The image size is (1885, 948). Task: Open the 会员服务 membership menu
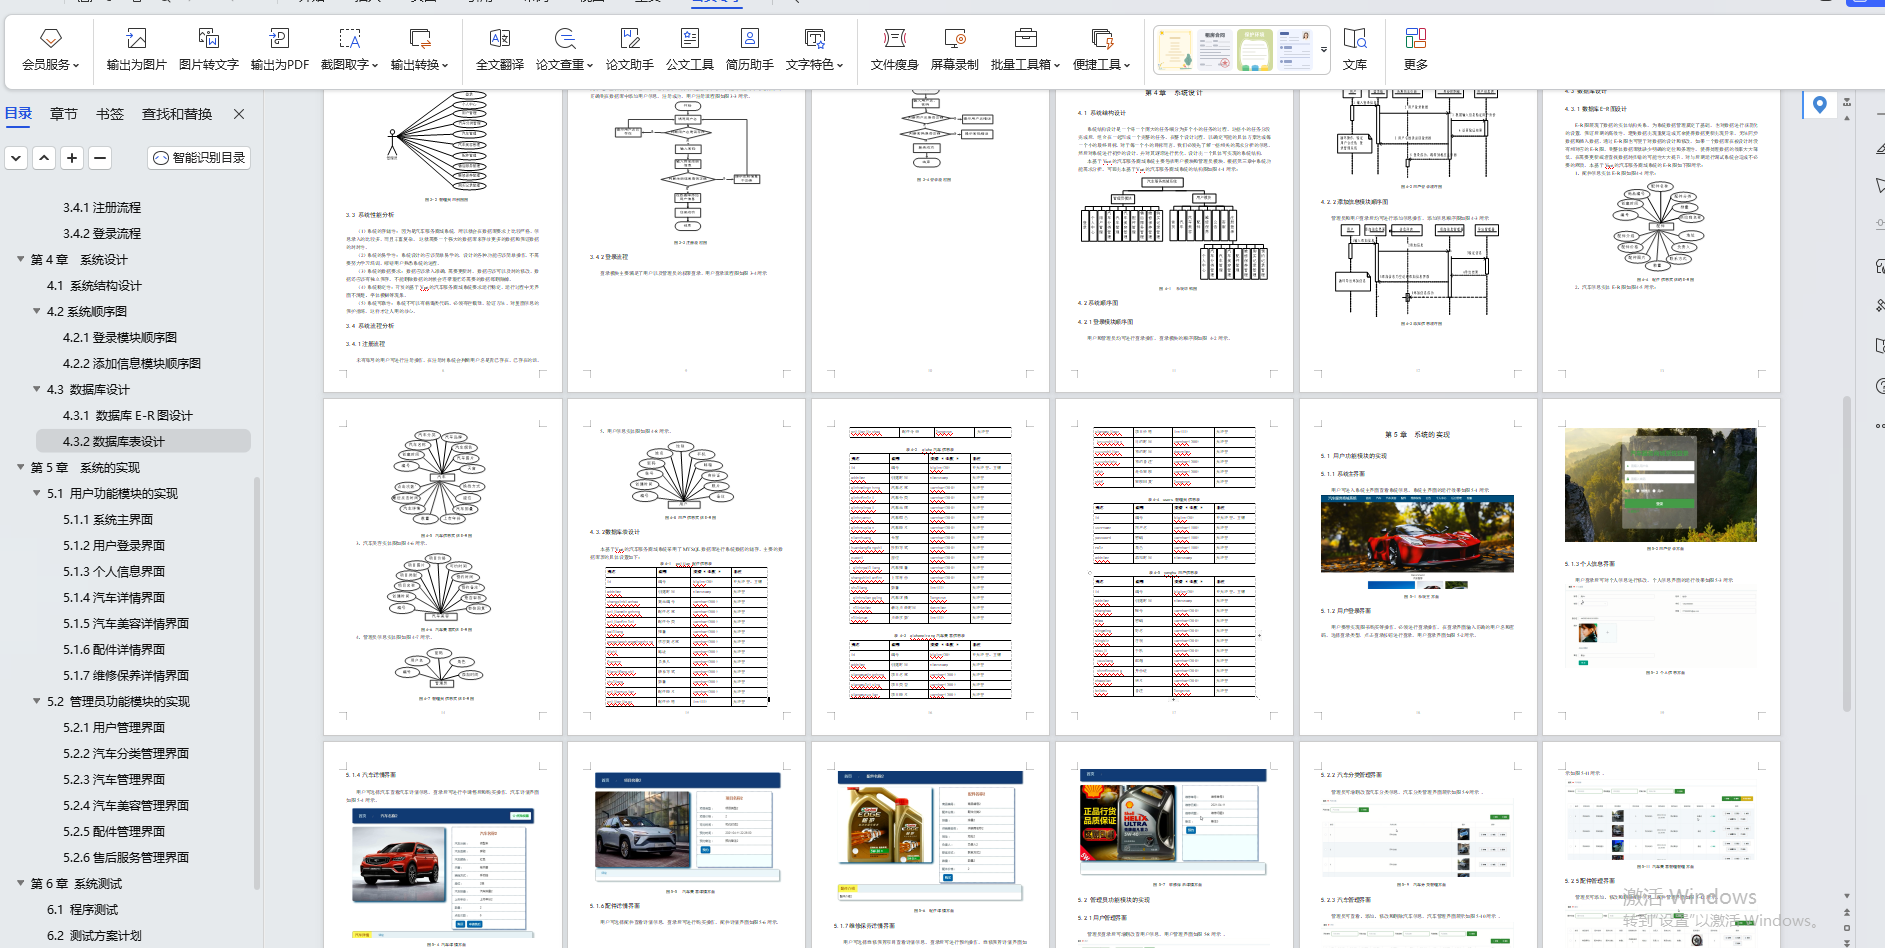(50, 49)
